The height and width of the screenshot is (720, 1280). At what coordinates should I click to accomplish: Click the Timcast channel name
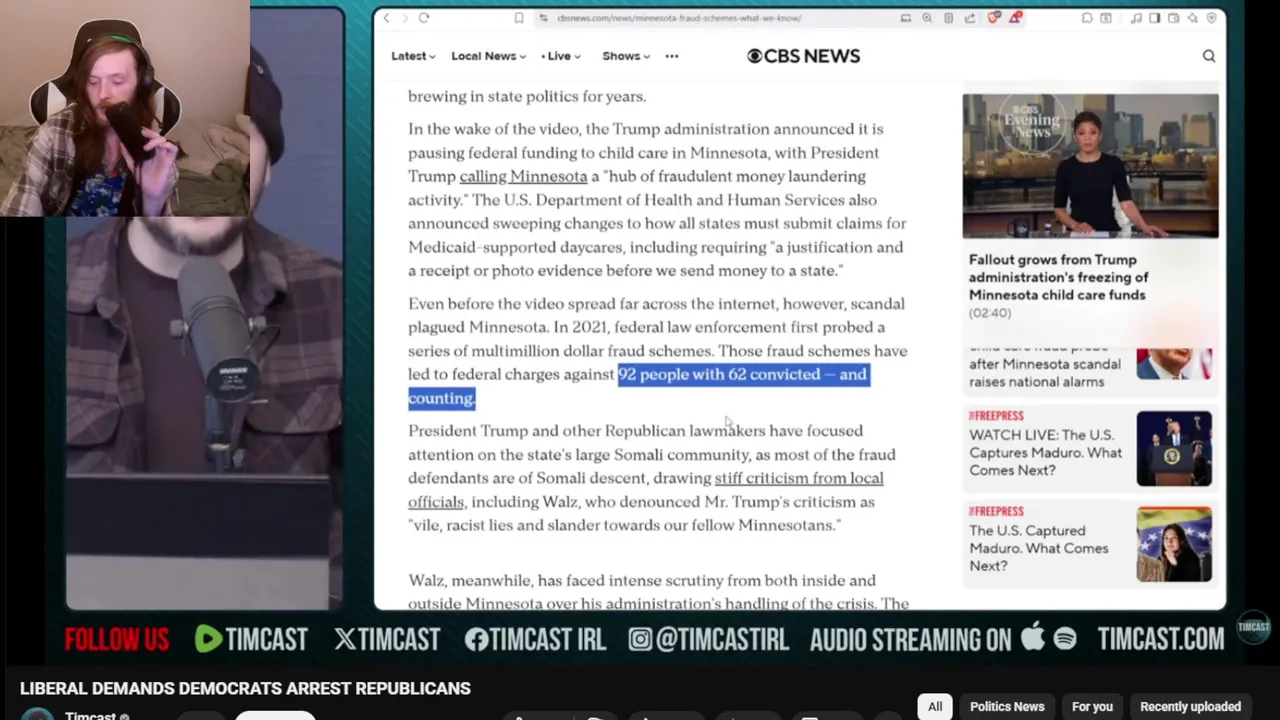click(90, 715)
